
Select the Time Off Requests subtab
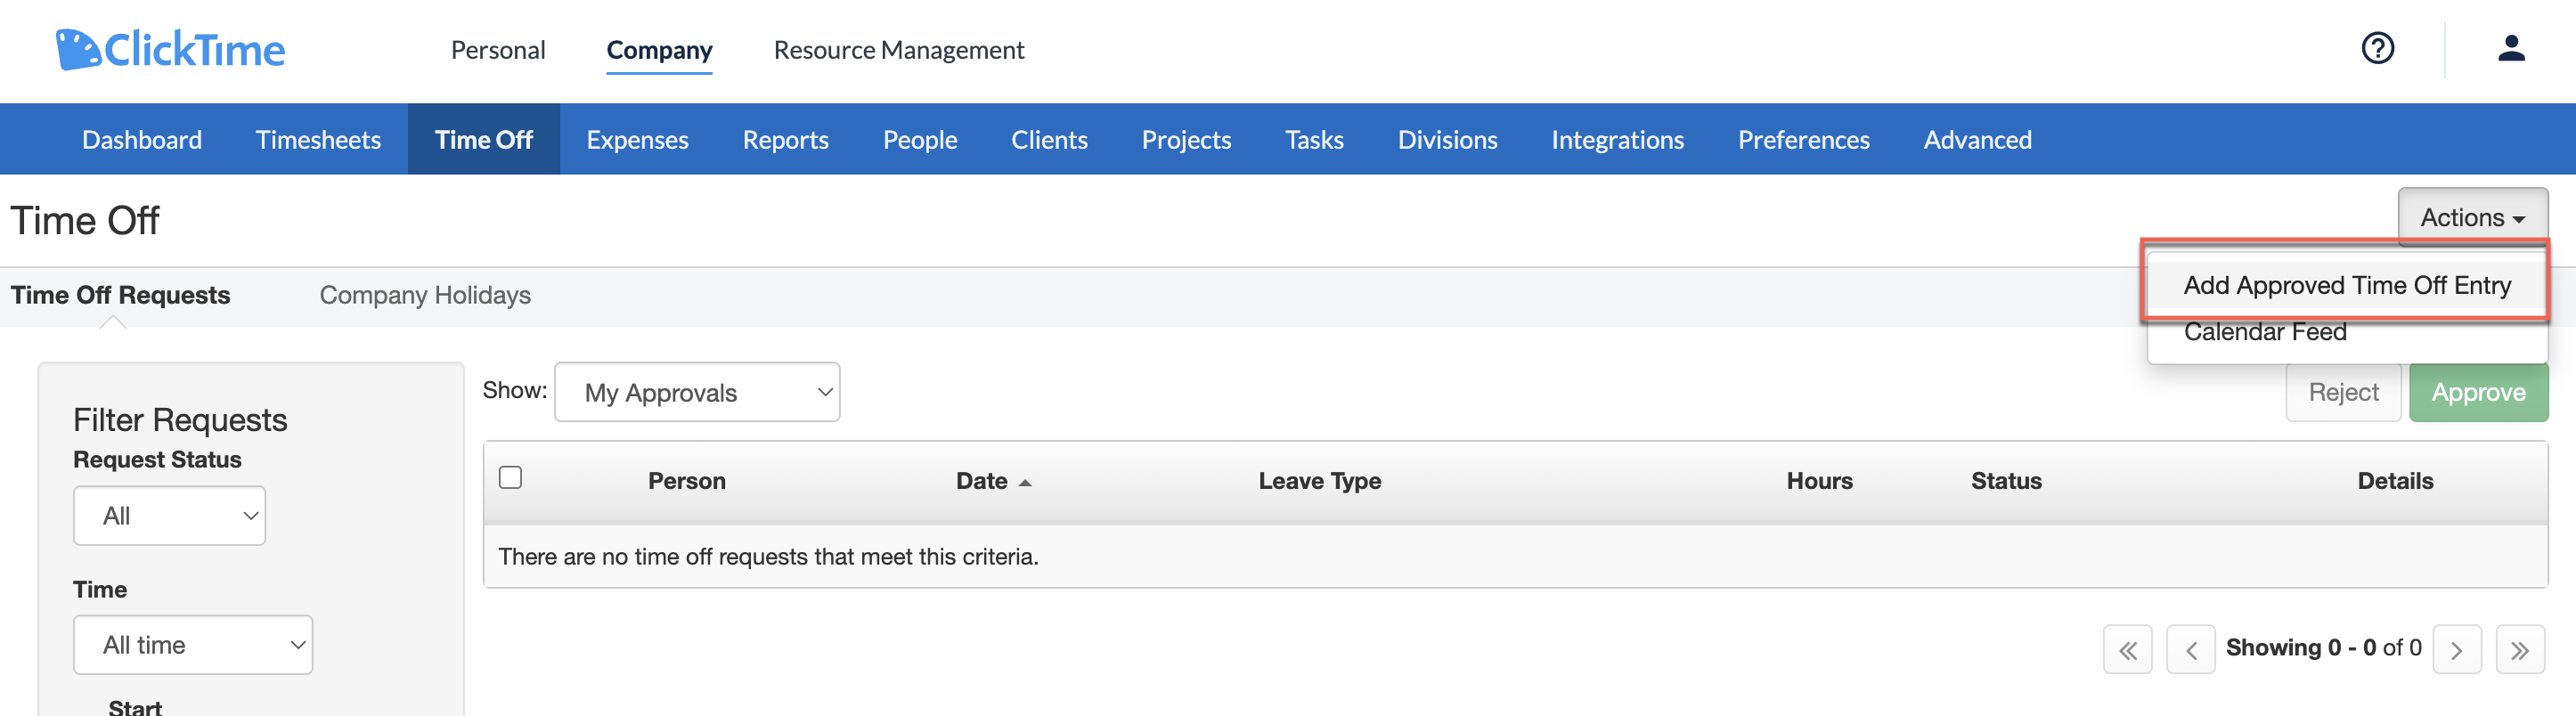120,295
